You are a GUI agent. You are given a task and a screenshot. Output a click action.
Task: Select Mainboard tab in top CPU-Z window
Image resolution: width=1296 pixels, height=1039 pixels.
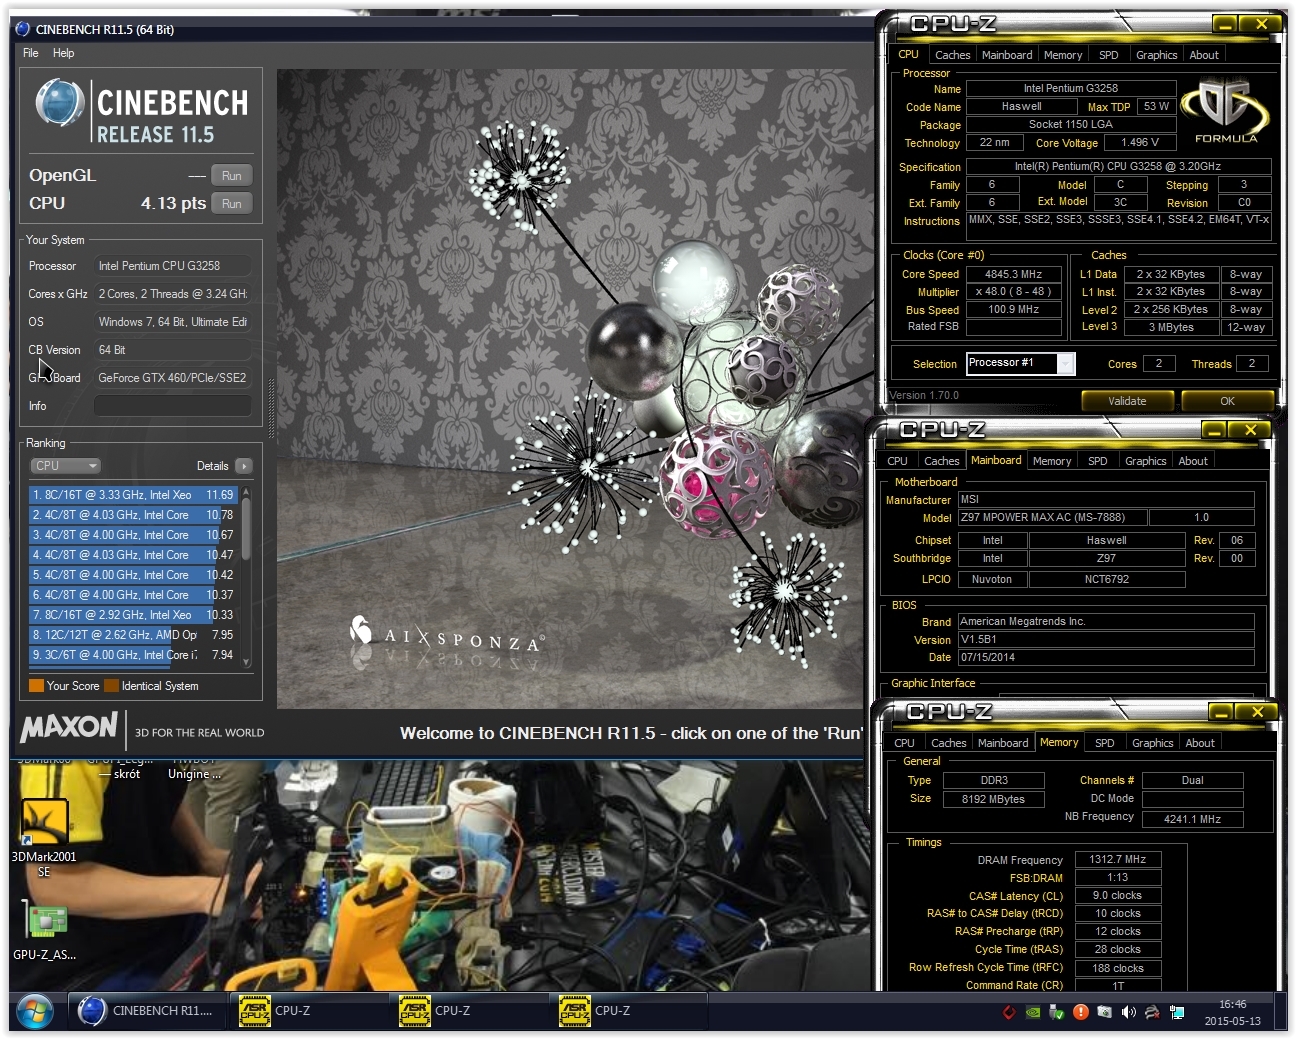coord(1007,55)
